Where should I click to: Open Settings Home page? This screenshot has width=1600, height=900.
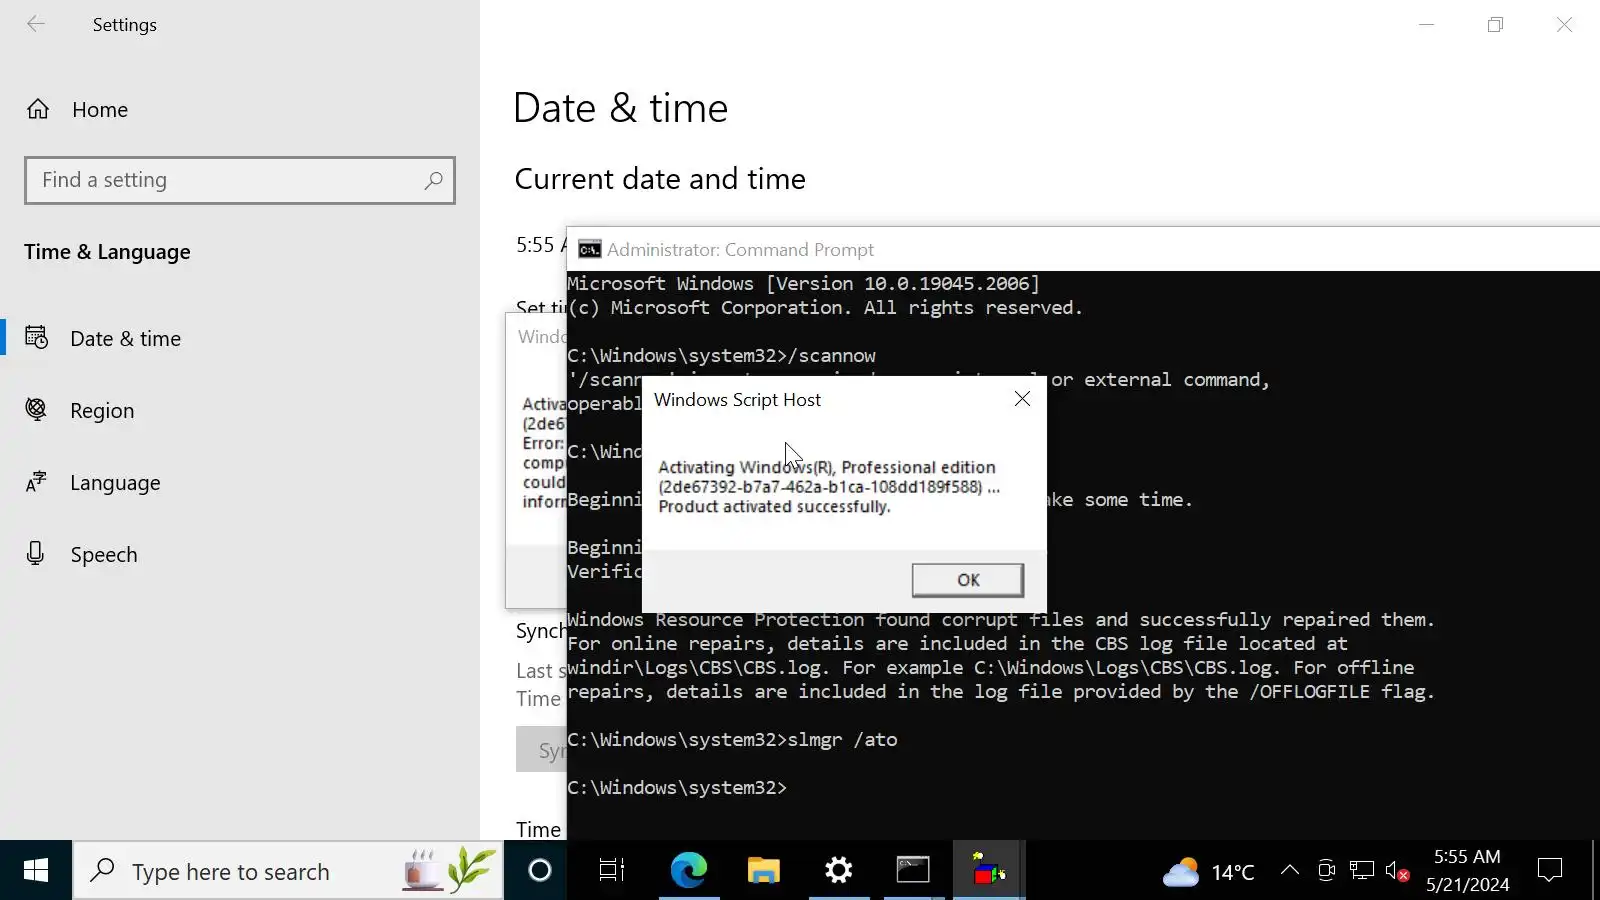[240, 109]
